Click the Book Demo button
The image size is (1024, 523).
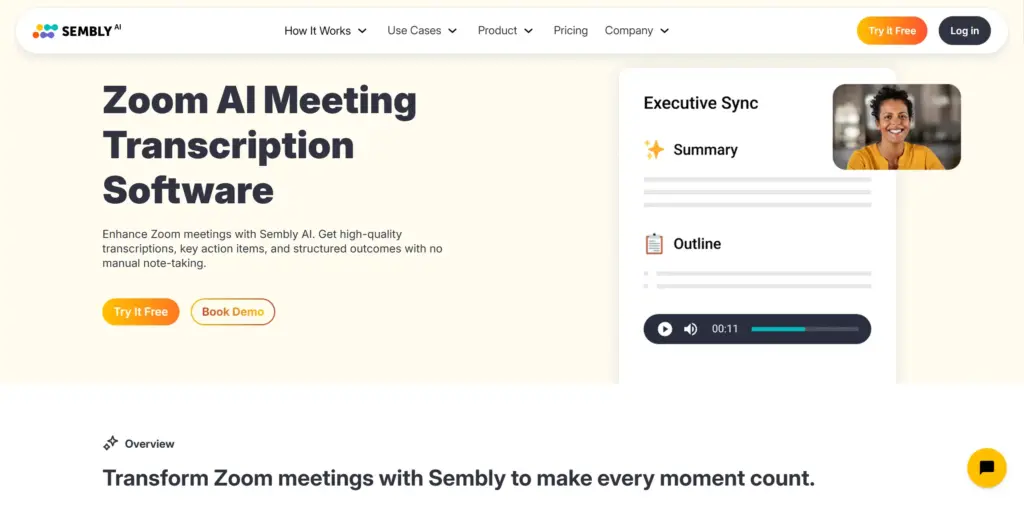point(233,312)
